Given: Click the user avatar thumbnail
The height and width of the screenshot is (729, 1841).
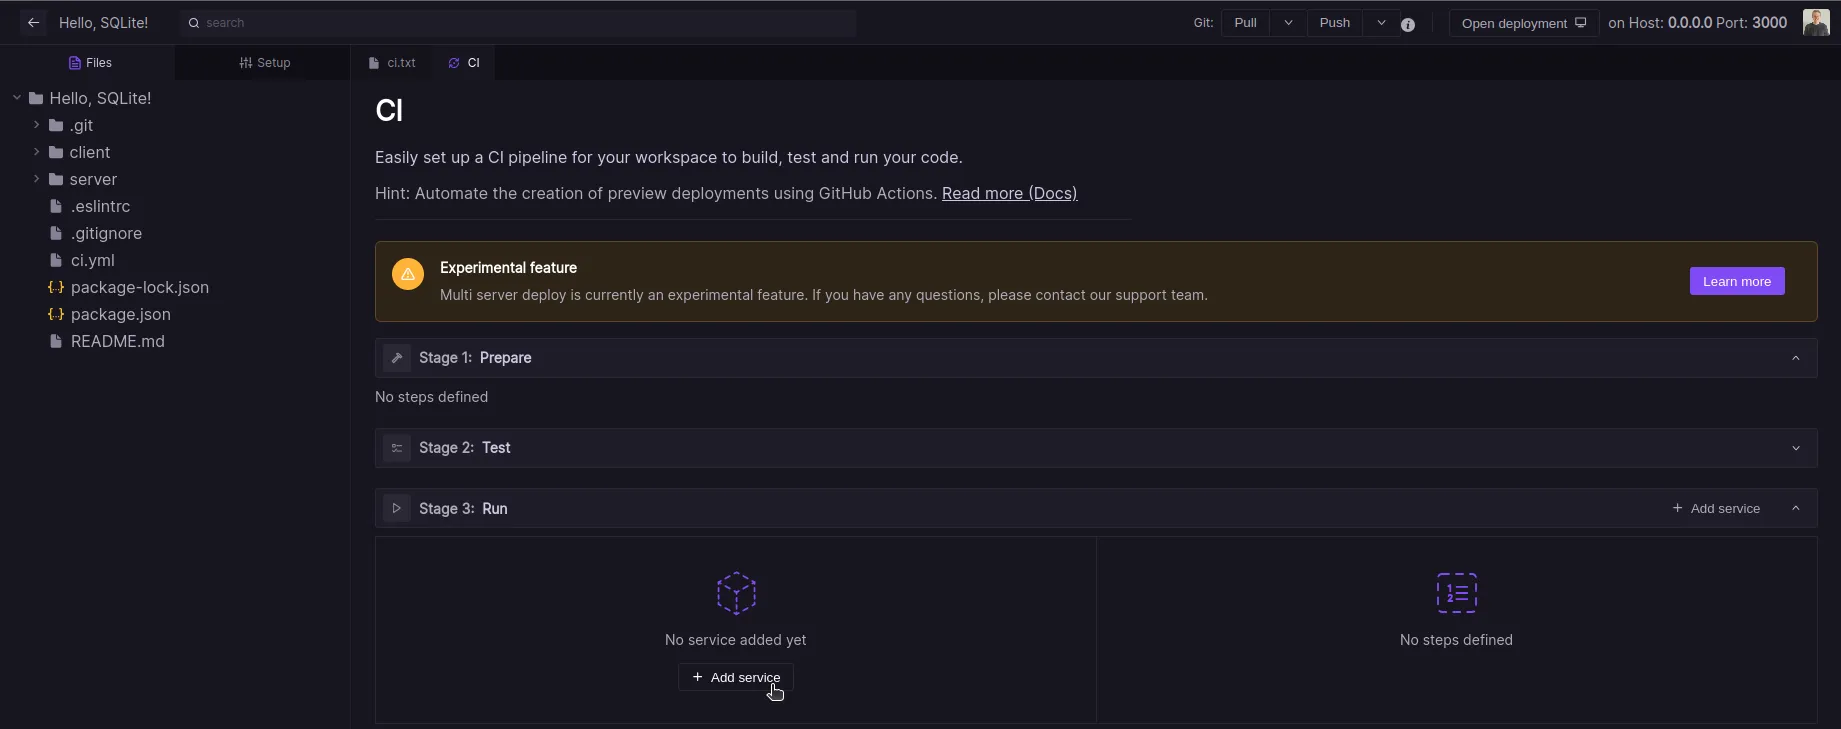Looking at the screenshot, I should pyautogui.click(x=1816, y=22).
